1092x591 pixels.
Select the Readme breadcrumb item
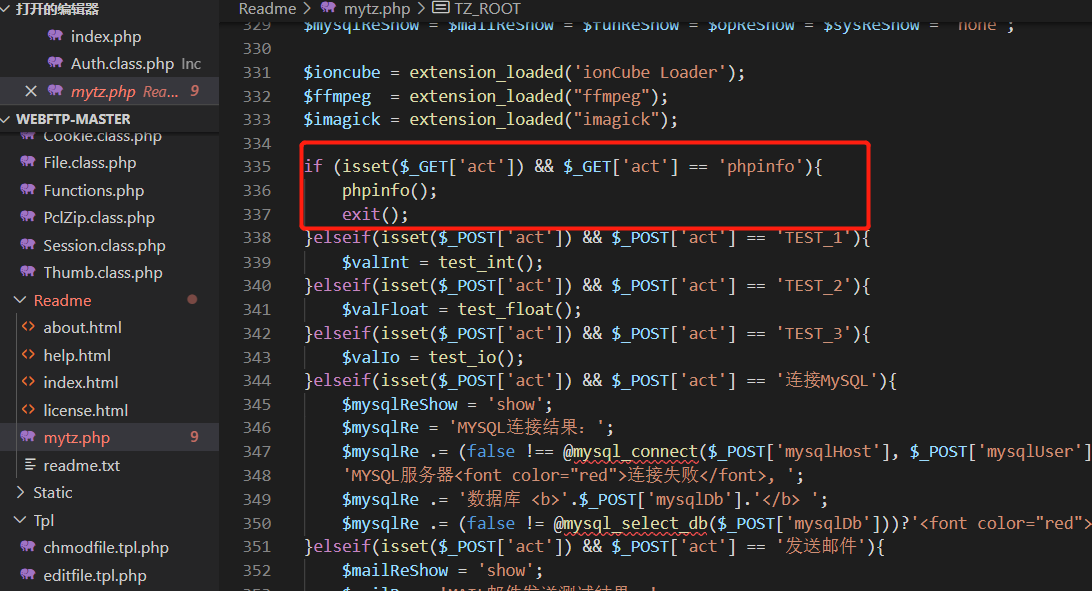pos(267,9)
